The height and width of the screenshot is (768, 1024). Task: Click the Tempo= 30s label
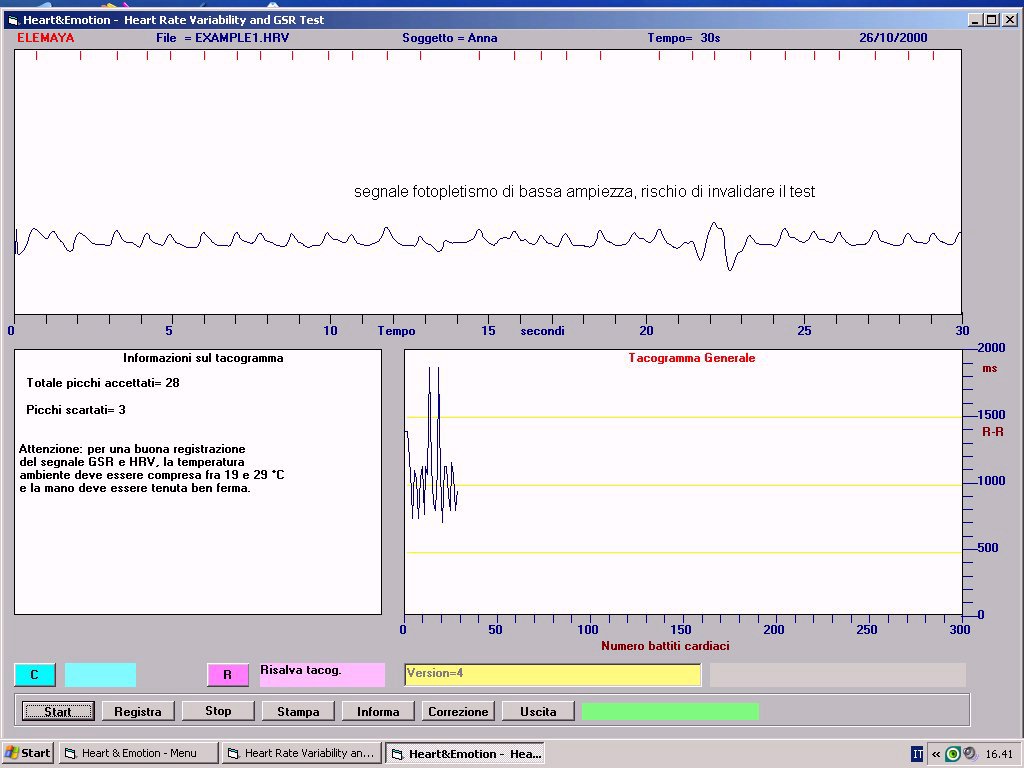[x=684, y=38]
